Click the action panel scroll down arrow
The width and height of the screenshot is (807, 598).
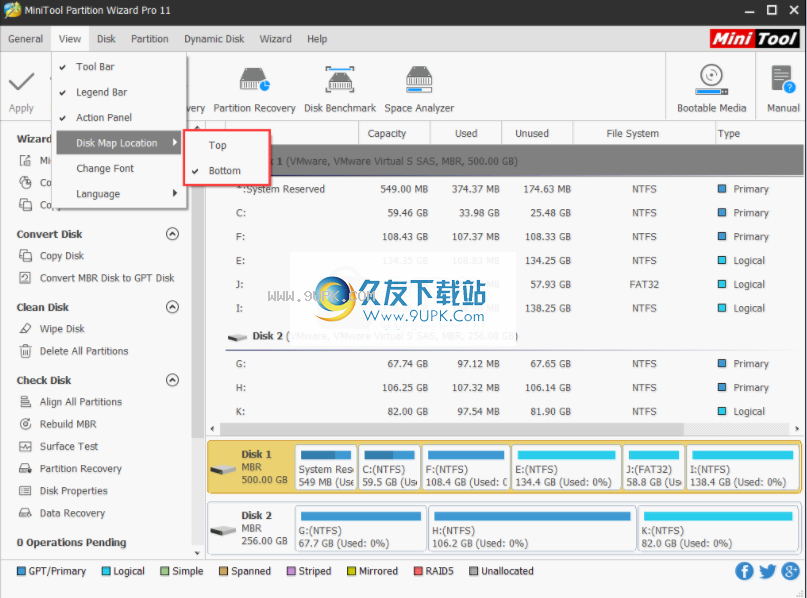[197, 553]
